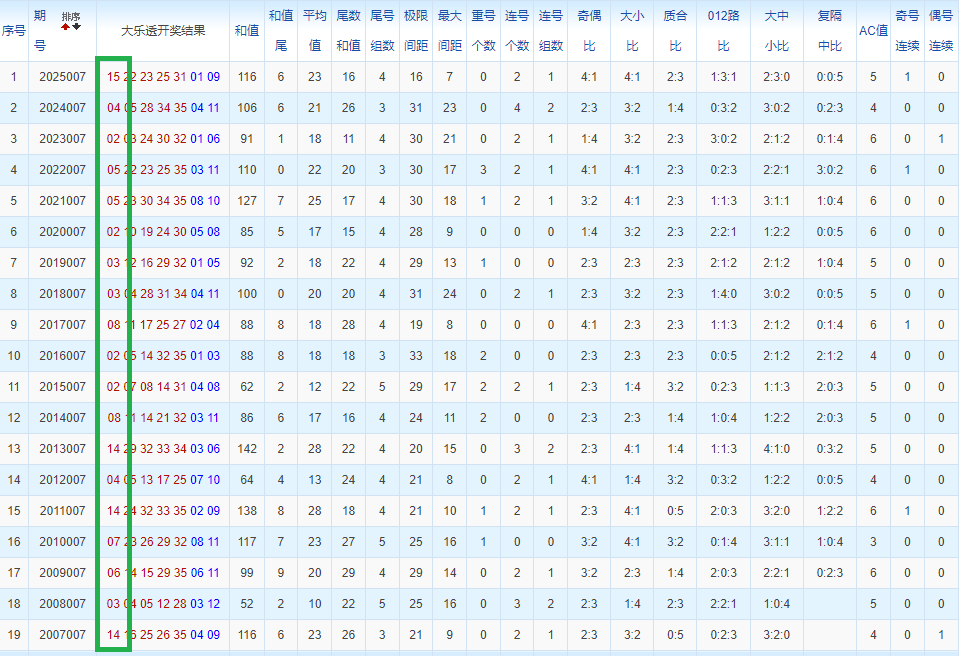This screenshot has height=656, width=964.
Task: Click period number 2023007
Action: pos(62,139)
